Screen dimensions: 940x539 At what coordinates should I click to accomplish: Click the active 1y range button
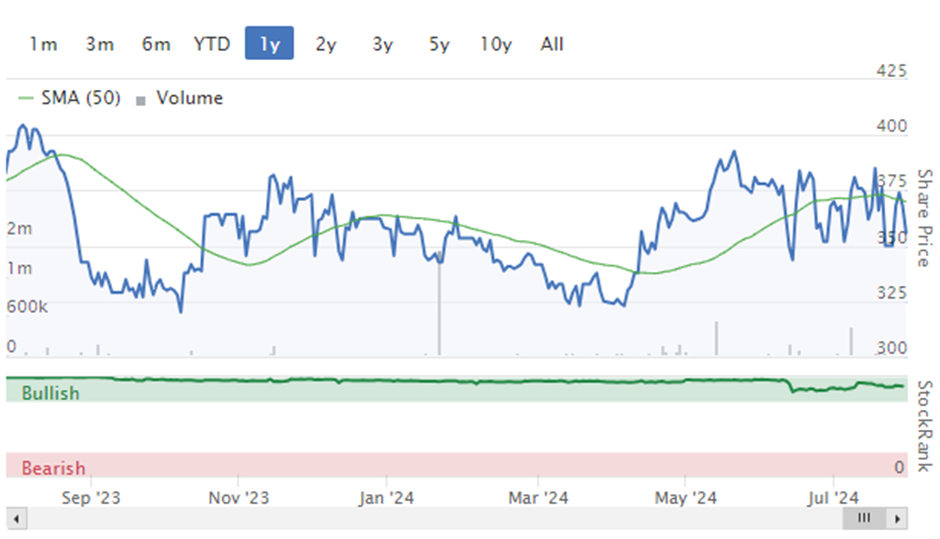269,43
